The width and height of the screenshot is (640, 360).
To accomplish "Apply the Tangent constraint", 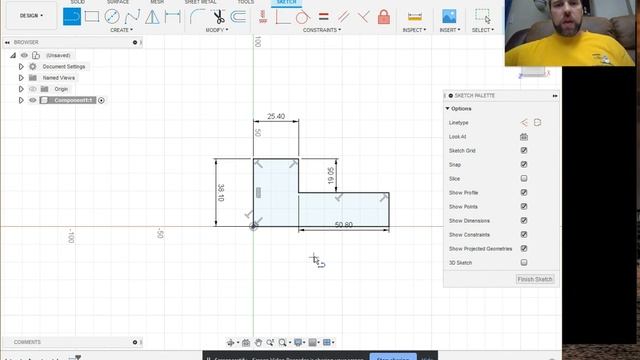I will pos(302,17).
